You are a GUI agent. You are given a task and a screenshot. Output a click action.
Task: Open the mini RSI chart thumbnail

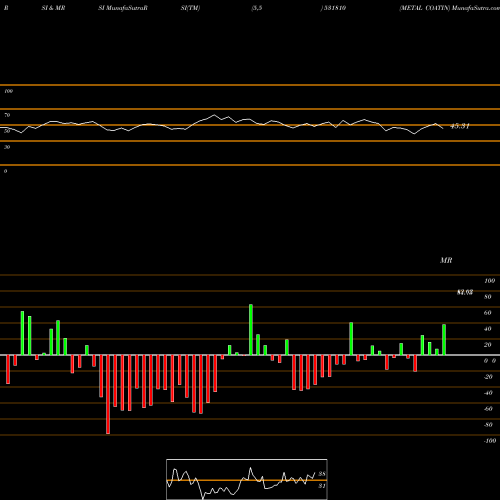[x=247, y=479]
